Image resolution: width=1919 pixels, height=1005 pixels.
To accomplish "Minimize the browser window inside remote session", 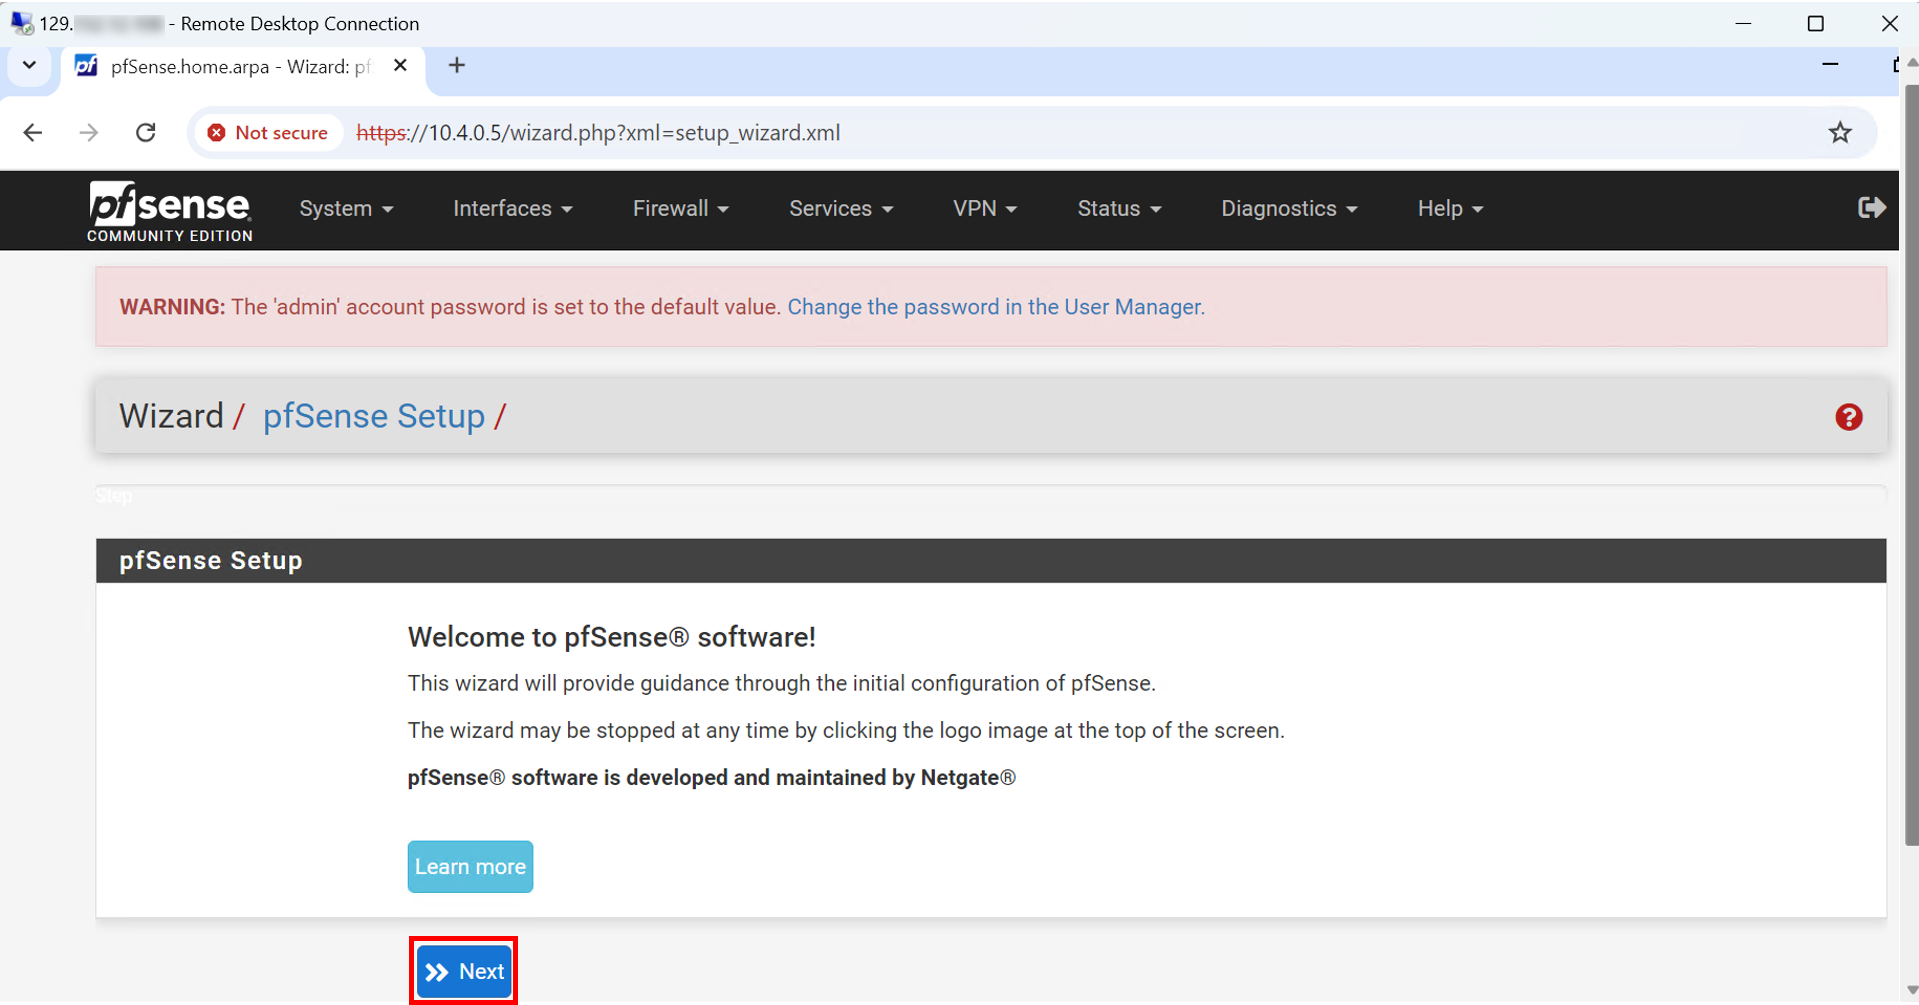I will [1830, 65].
